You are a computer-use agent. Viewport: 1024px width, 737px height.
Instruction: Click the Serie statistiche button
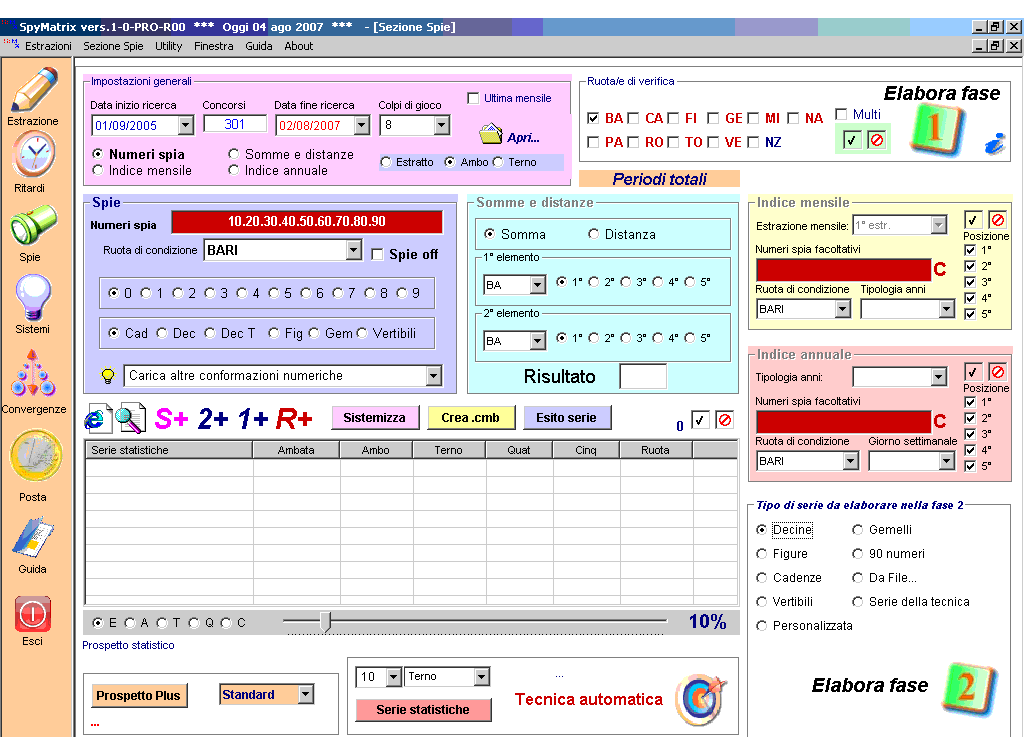(423, 710)
